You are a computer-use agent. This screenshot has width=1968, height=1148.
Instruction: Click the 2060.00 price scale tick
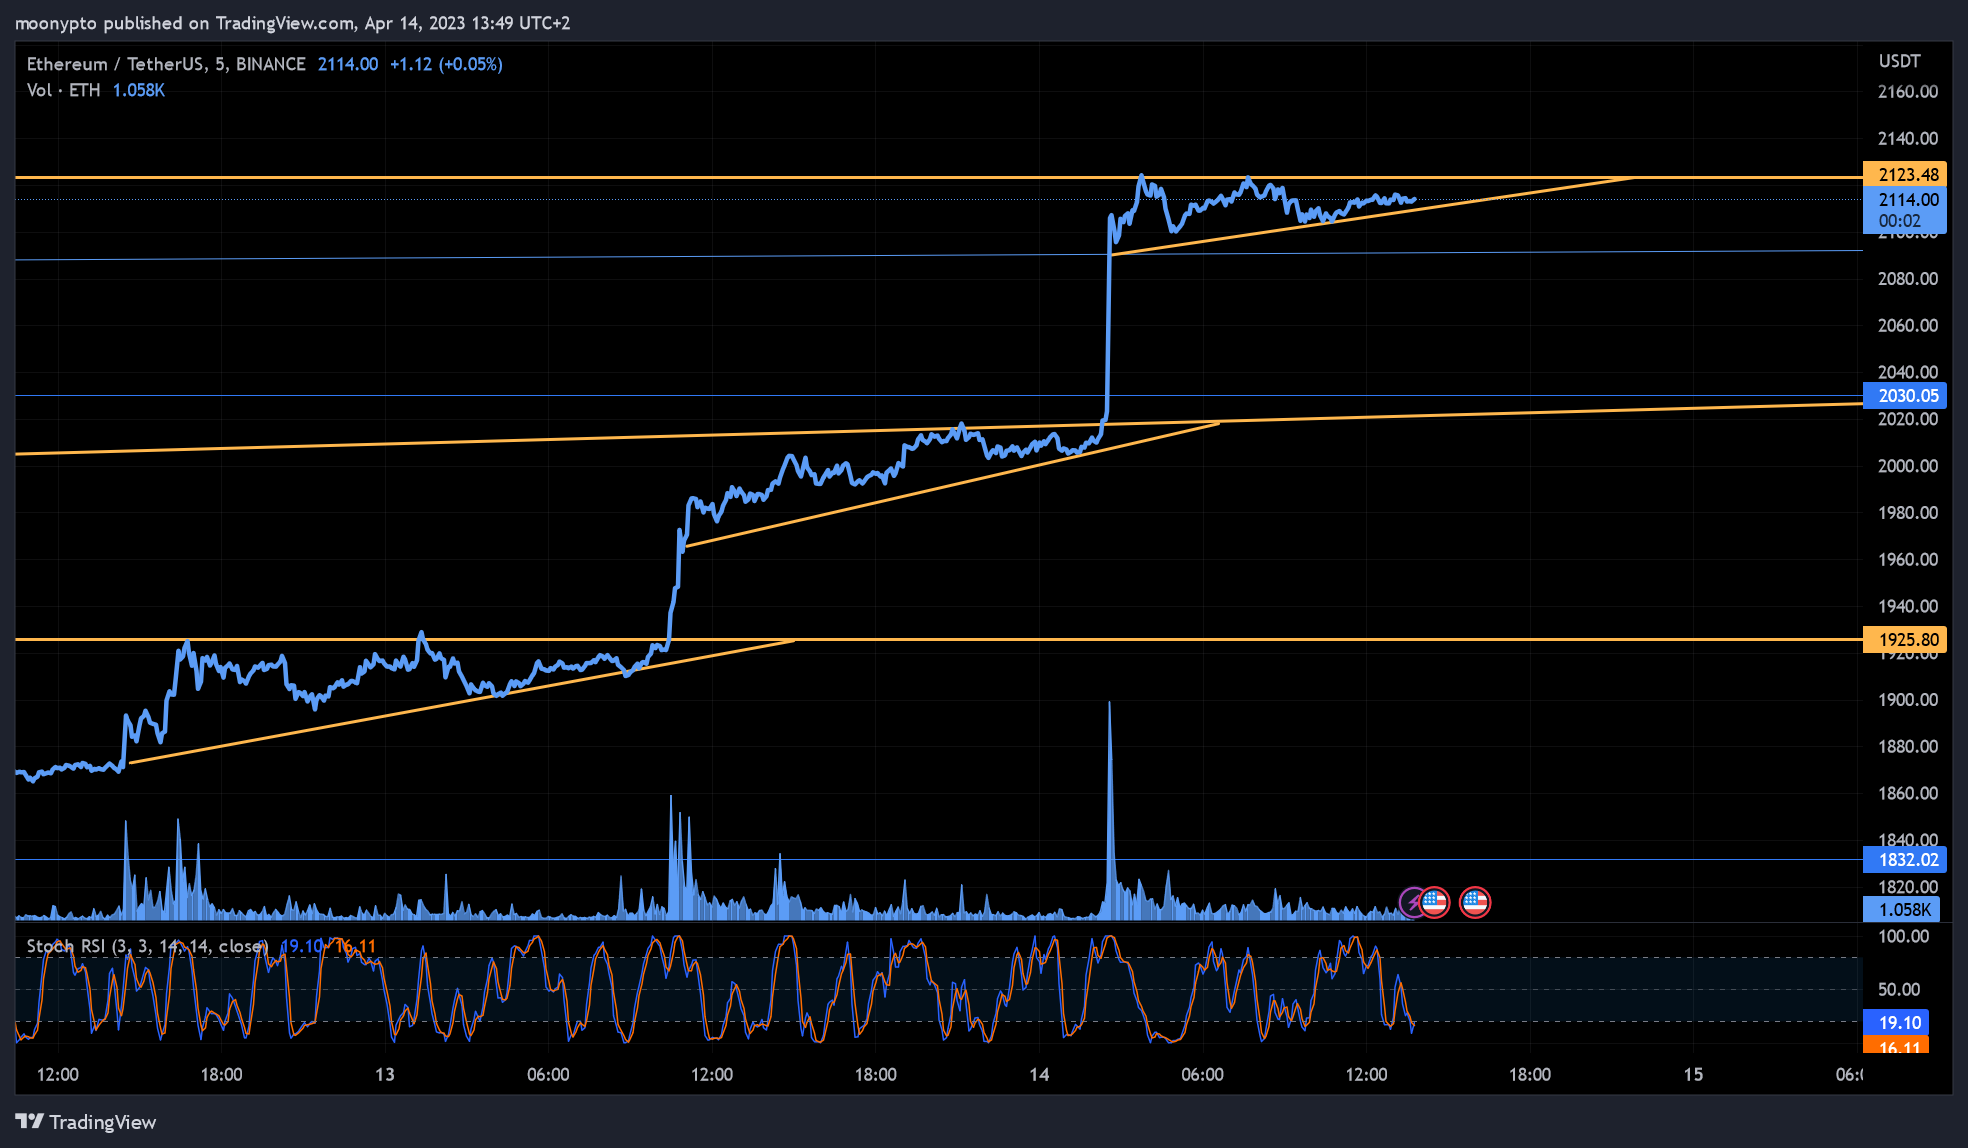1908,326
